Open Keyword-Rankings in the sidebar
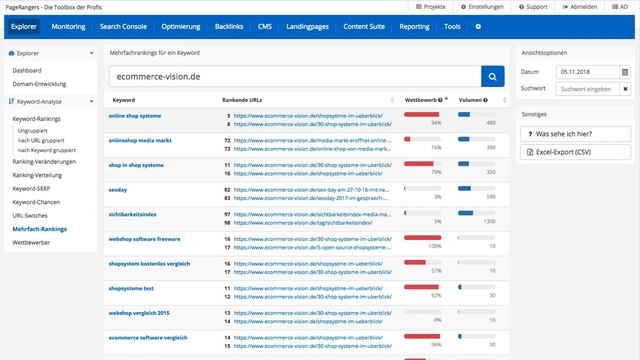 (x=36, y=119)
